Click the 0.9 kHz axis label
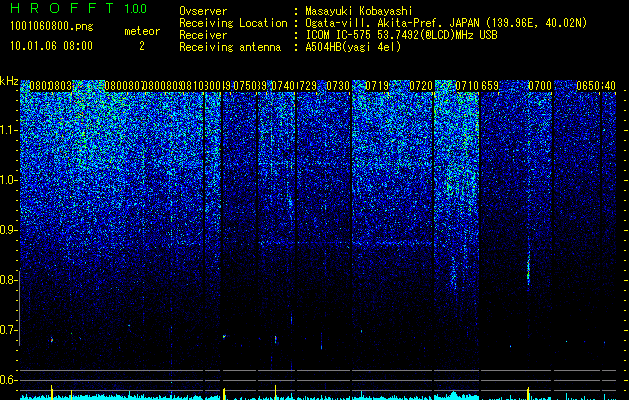629x400 pixels. [x=9, y=230]
